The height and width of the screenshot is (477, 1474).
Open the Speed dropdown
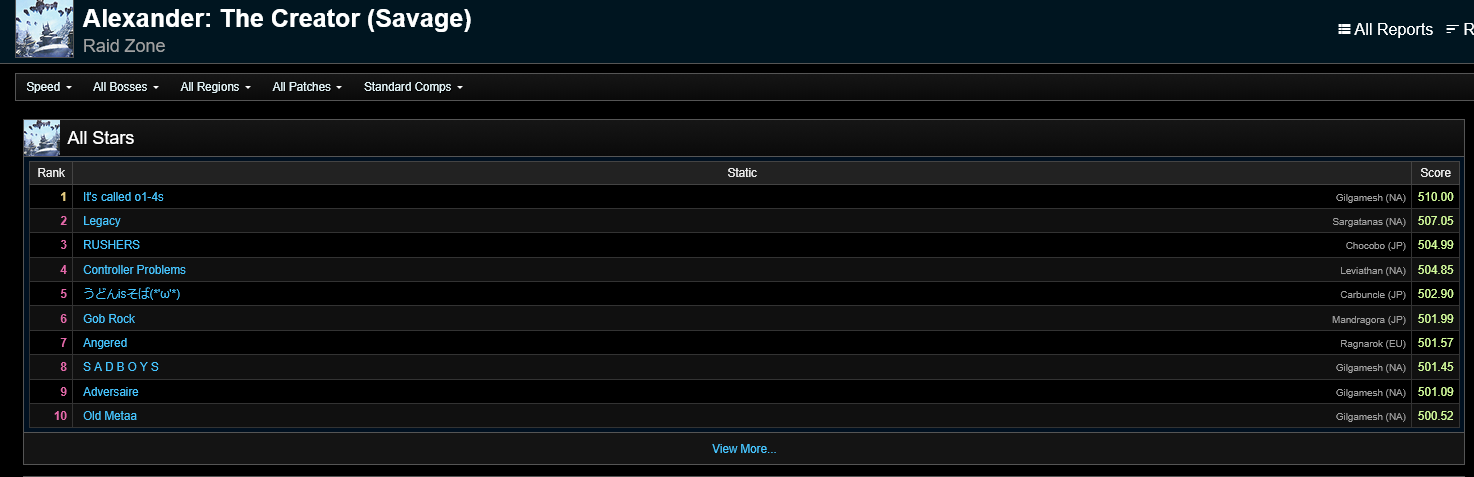(49, 87)
